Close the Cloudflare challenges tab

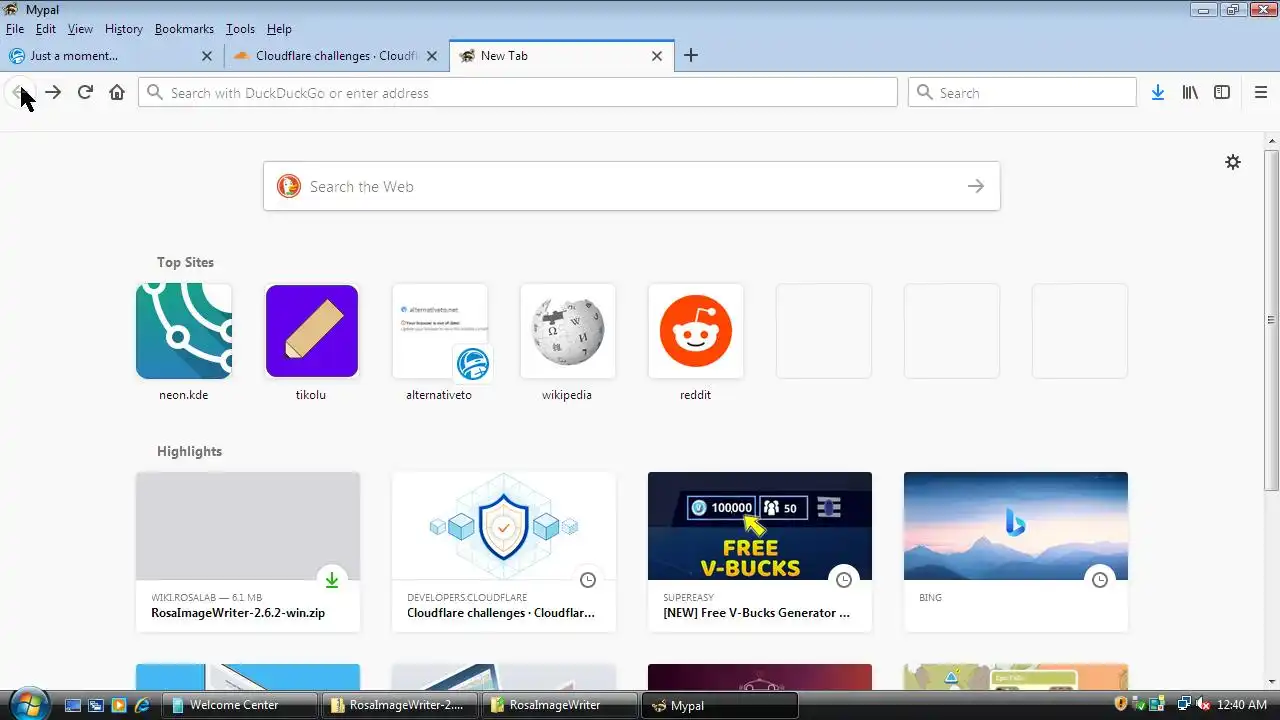(432, 56)
